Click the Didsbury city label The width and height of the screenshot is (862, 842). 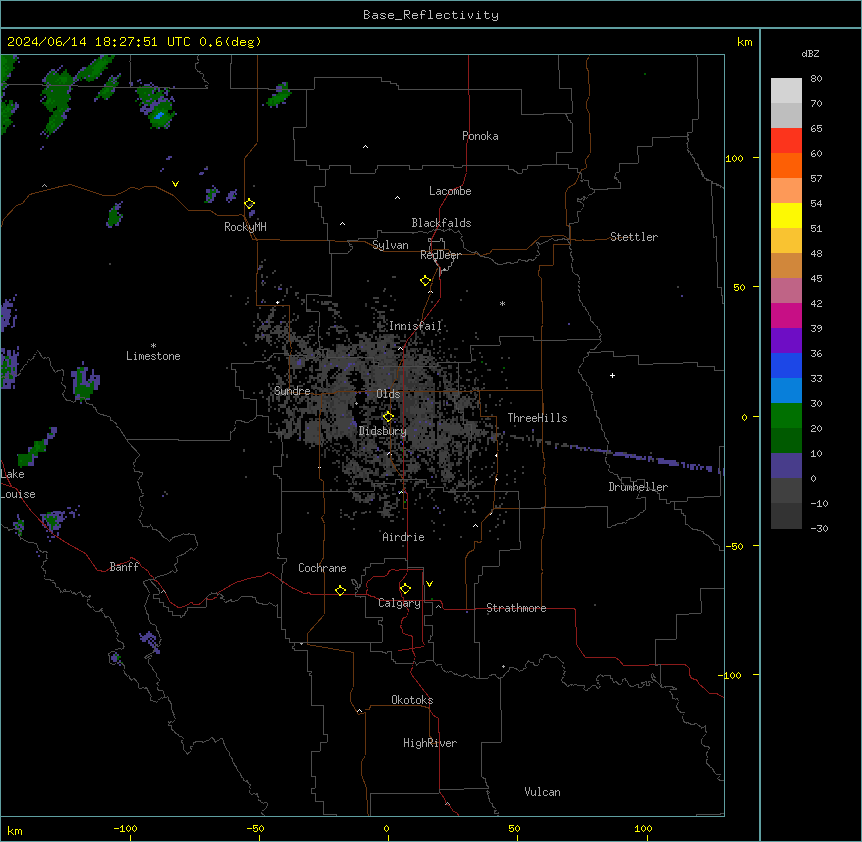click(383, 431)
